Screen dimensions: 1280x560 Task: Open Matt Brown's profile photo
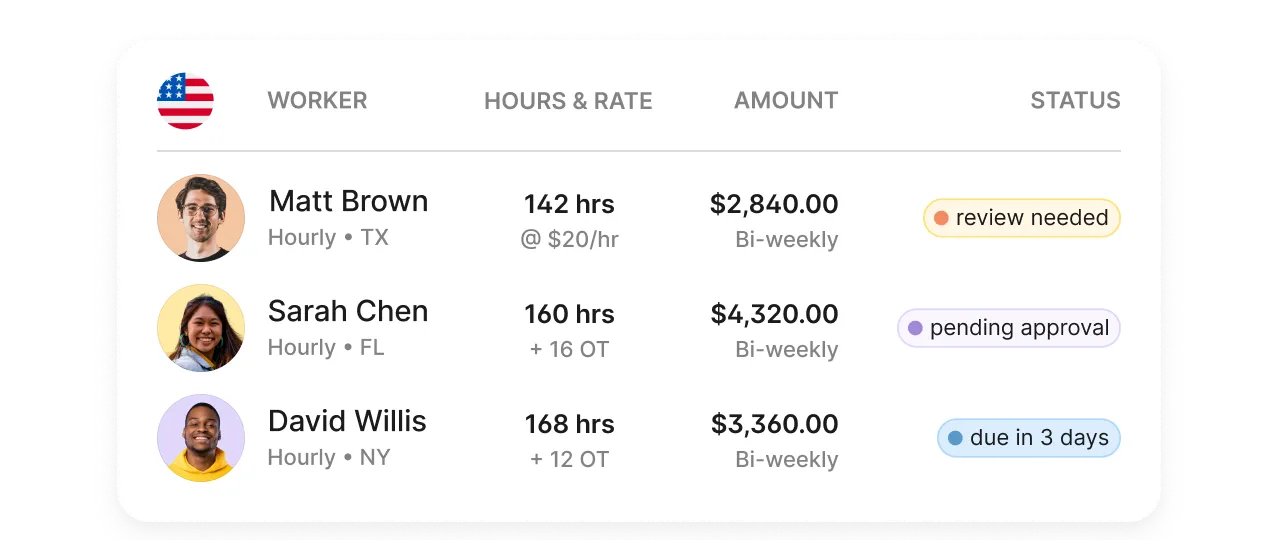[201, 218]
